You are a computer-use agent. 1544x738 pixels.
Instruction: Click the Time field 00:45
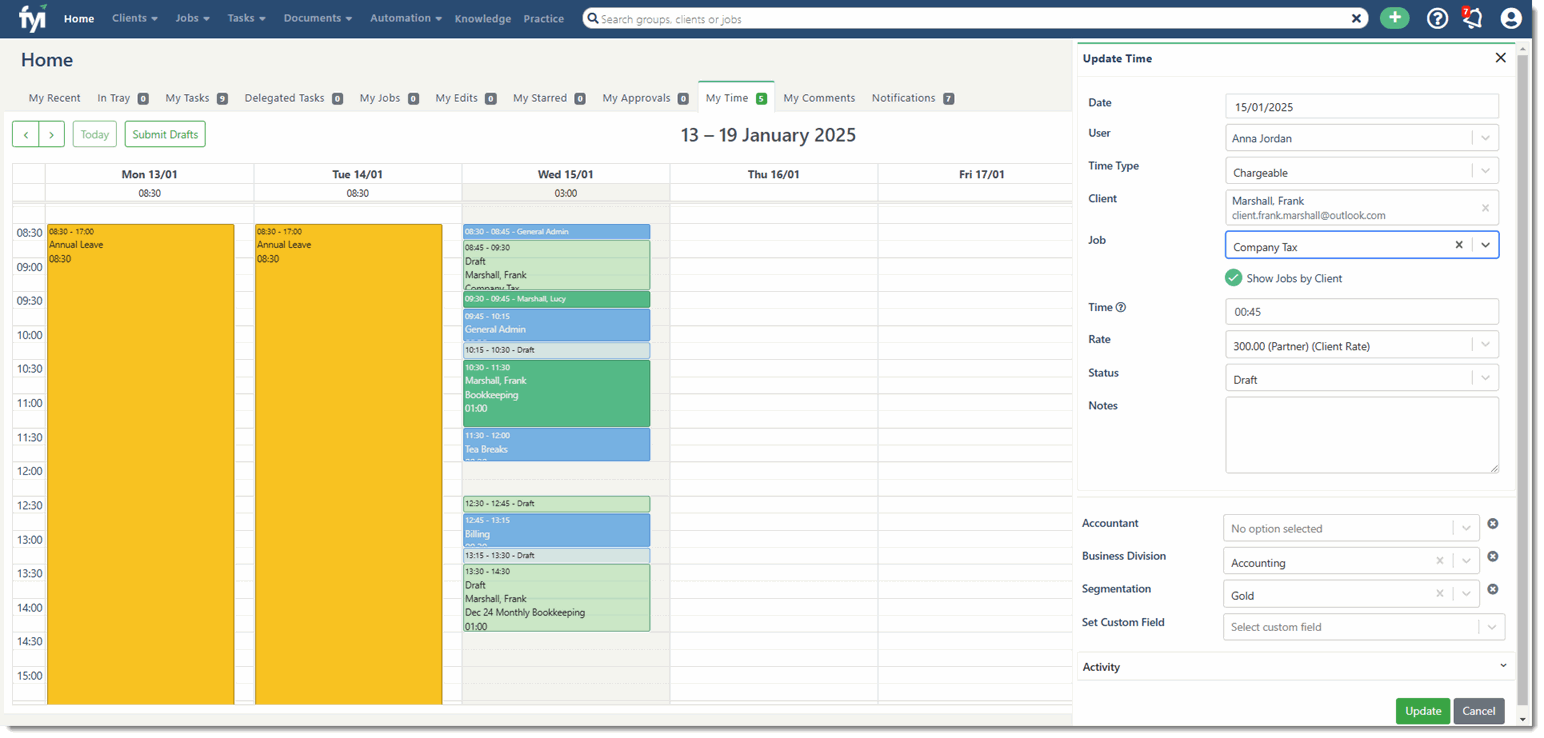[x=1362, y=311]
